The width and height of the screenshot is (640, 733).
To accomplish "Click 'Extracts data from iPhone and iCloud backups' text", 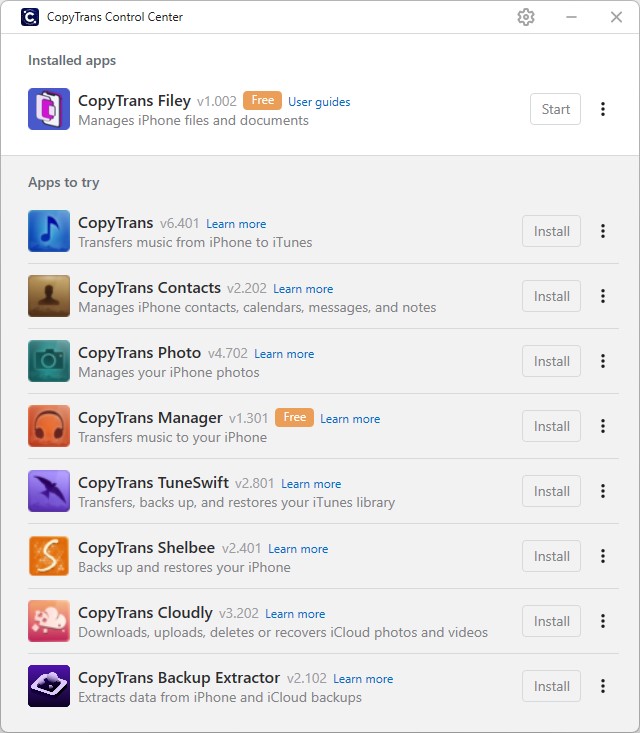I will (x=220, y=697).
